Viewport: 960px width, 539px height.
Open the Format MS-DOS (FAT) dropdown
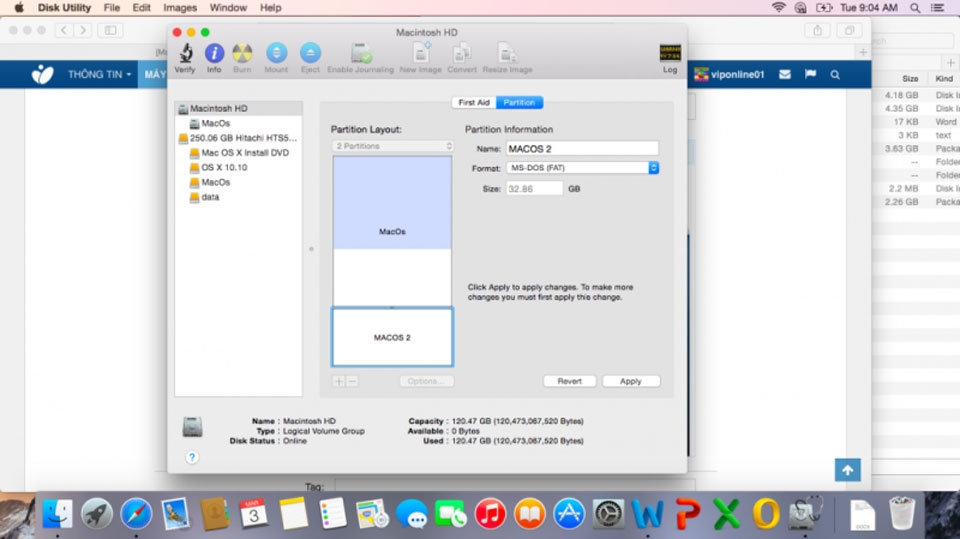pyautogui.click(x=582, y=168)
